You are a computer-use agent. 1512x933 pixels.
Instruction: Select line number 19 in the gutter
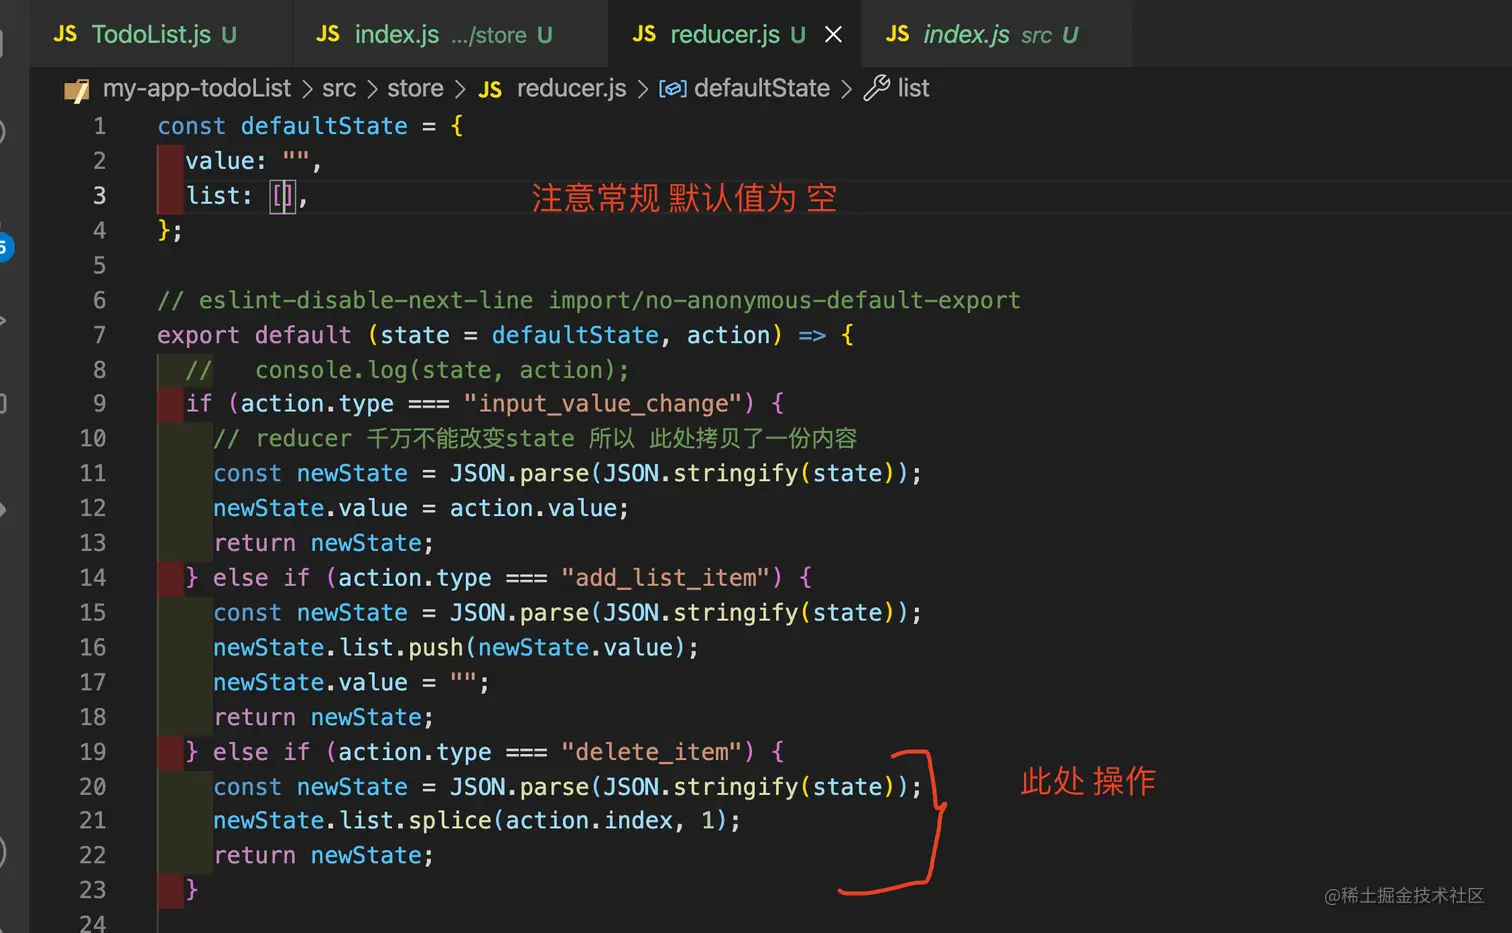coord(93,752)
